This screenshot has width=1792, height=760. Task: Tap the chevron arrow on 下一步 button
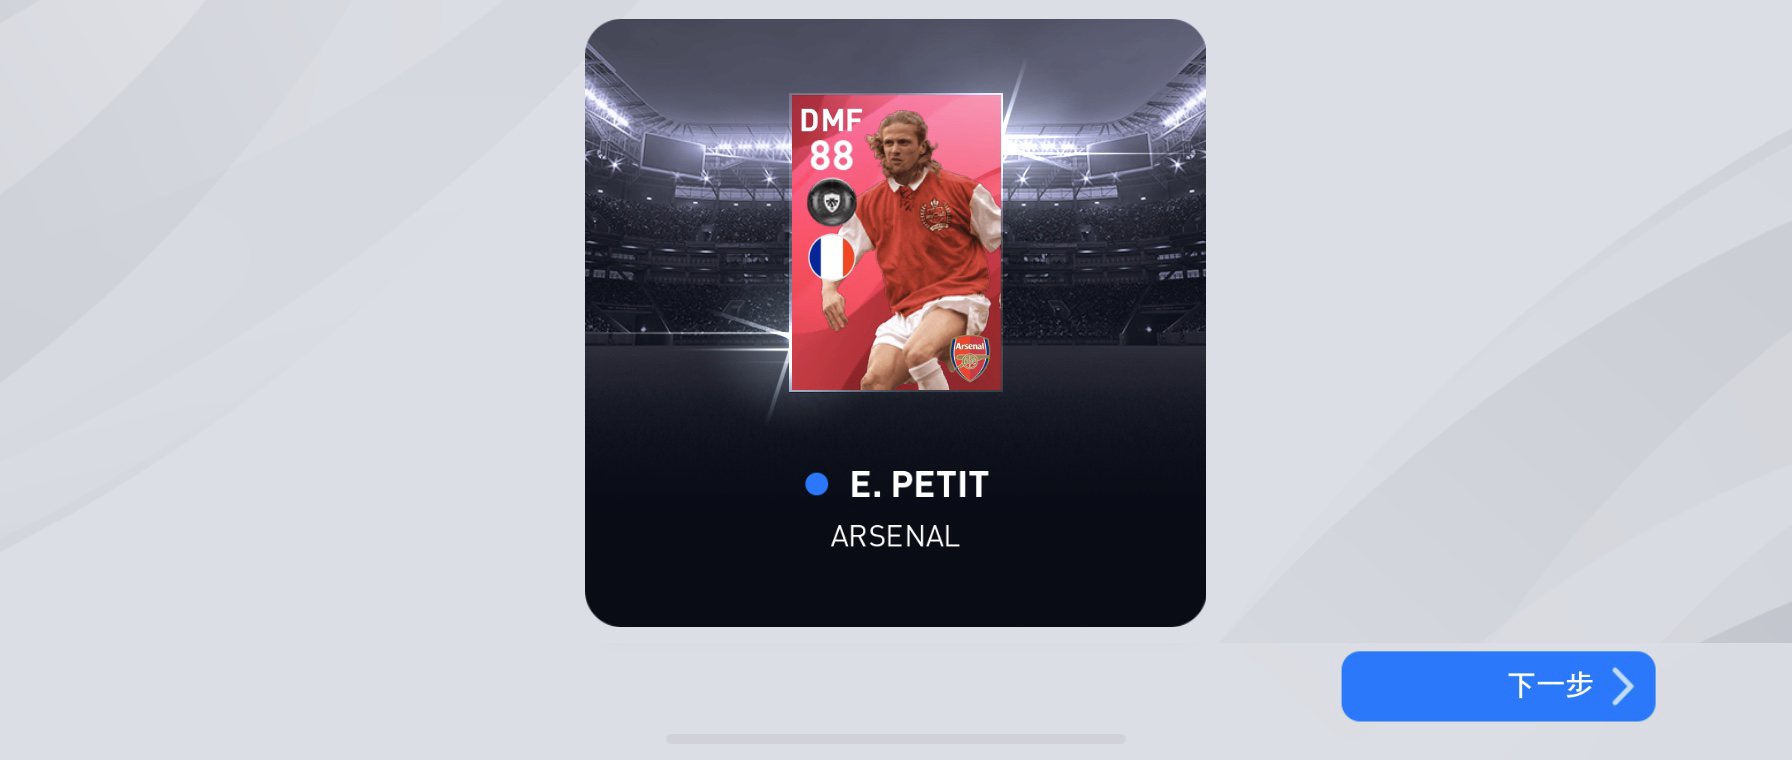(1622, 686)
